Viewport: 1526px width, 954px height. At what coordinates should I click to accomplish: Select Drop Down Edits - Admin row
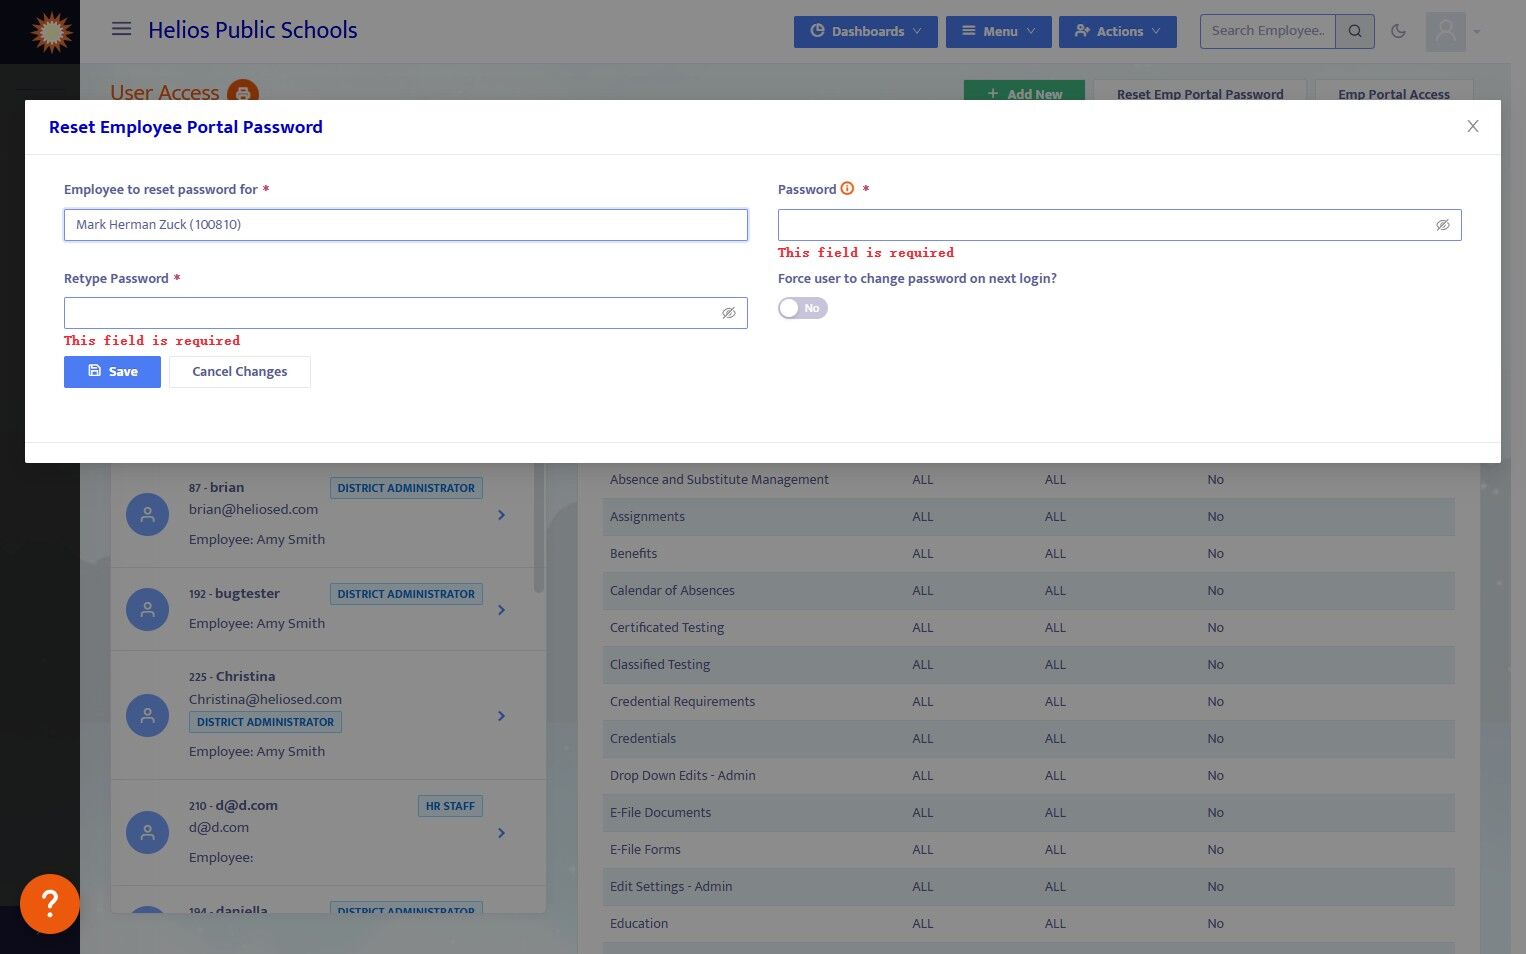click(1028, 776)
